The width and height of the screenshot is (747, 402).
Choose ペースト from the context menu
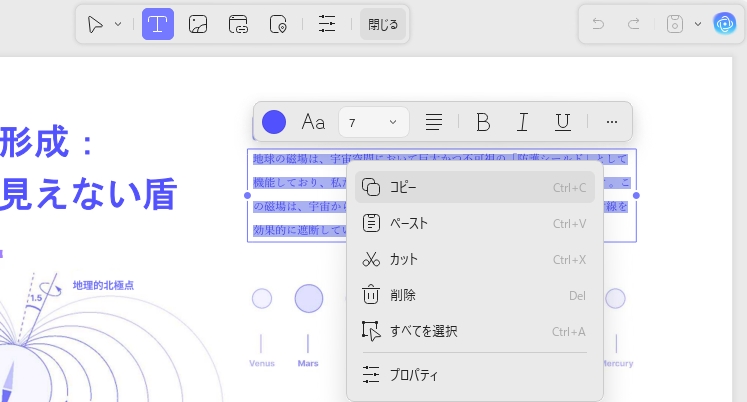(x=474, y=223)
